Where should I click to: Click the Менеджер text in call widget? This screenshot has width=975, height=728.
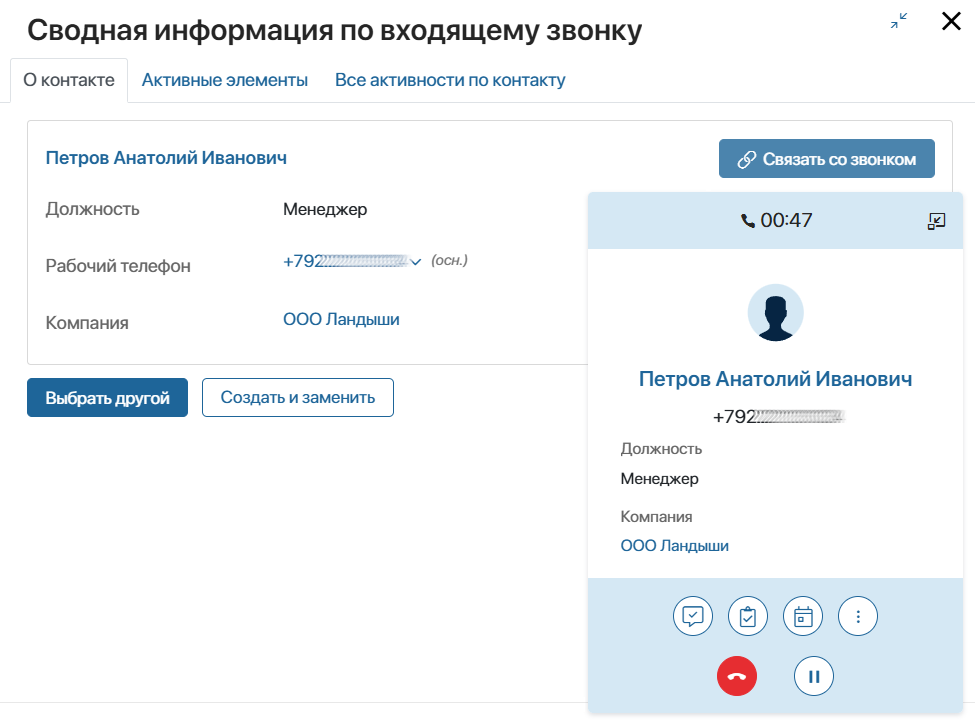(660, 479)
